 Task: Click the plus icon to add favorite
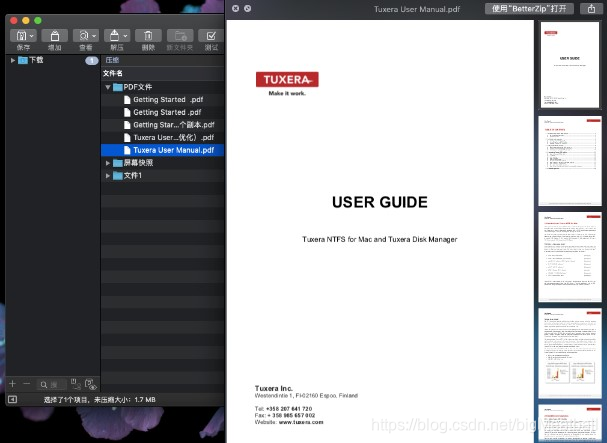12,383
